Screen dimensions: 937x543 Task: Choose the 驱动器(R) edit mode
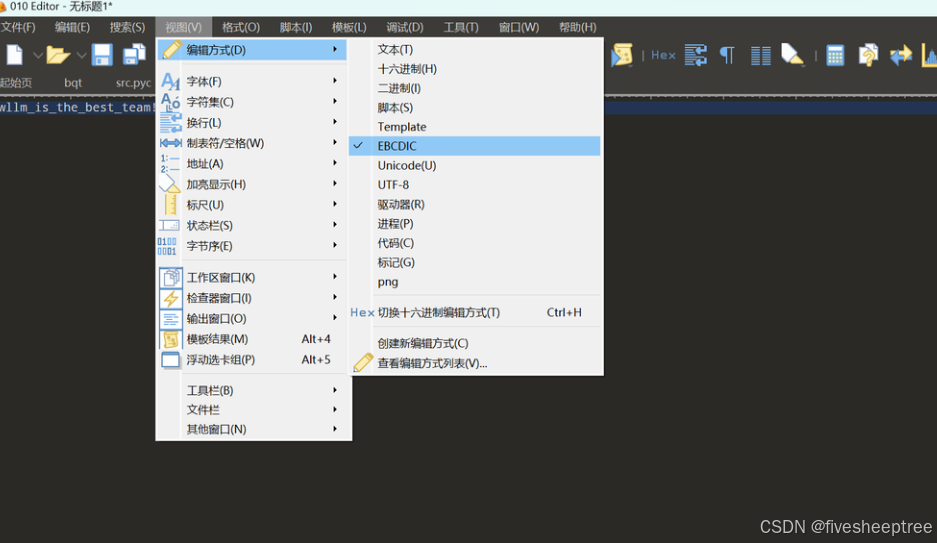coord(474,204)
